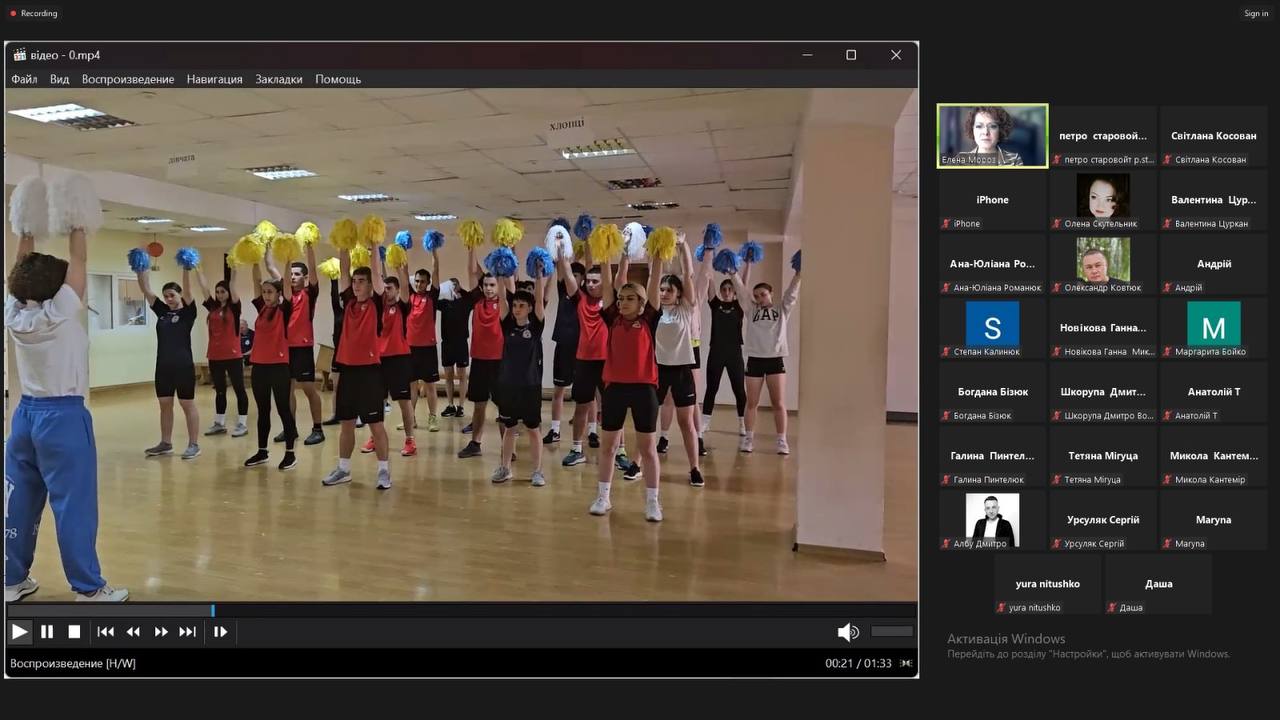Skip to the previous track
The height and width of the screenshot is (720, 1280).
coord(105,631)
